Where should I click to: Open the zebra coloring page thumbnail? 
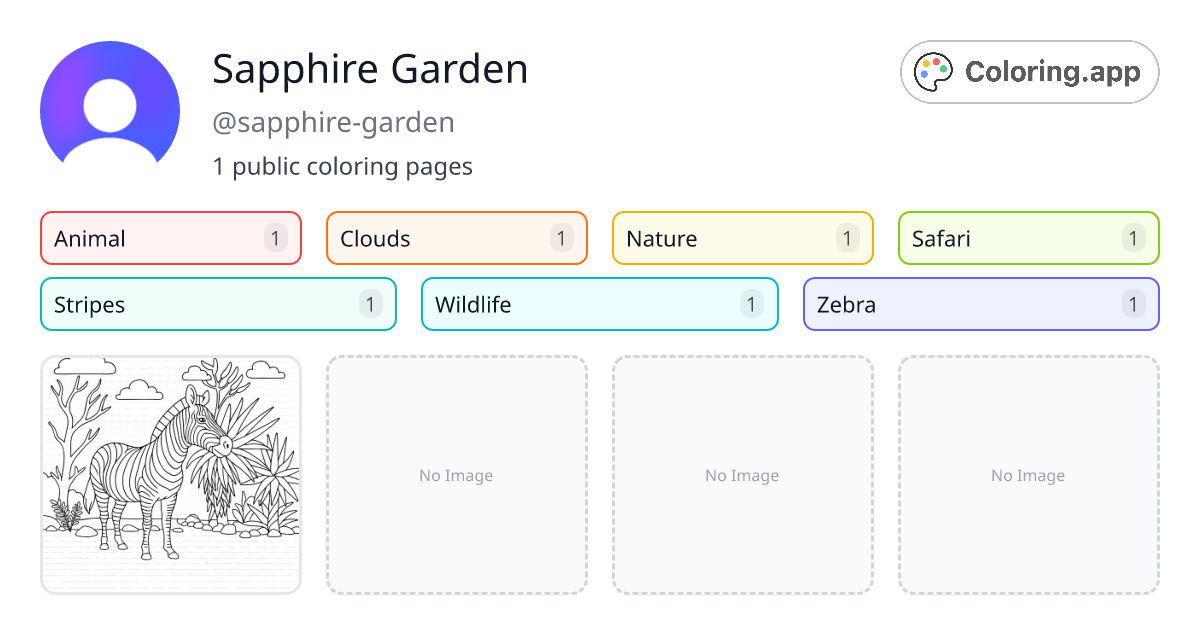(170, 475)
